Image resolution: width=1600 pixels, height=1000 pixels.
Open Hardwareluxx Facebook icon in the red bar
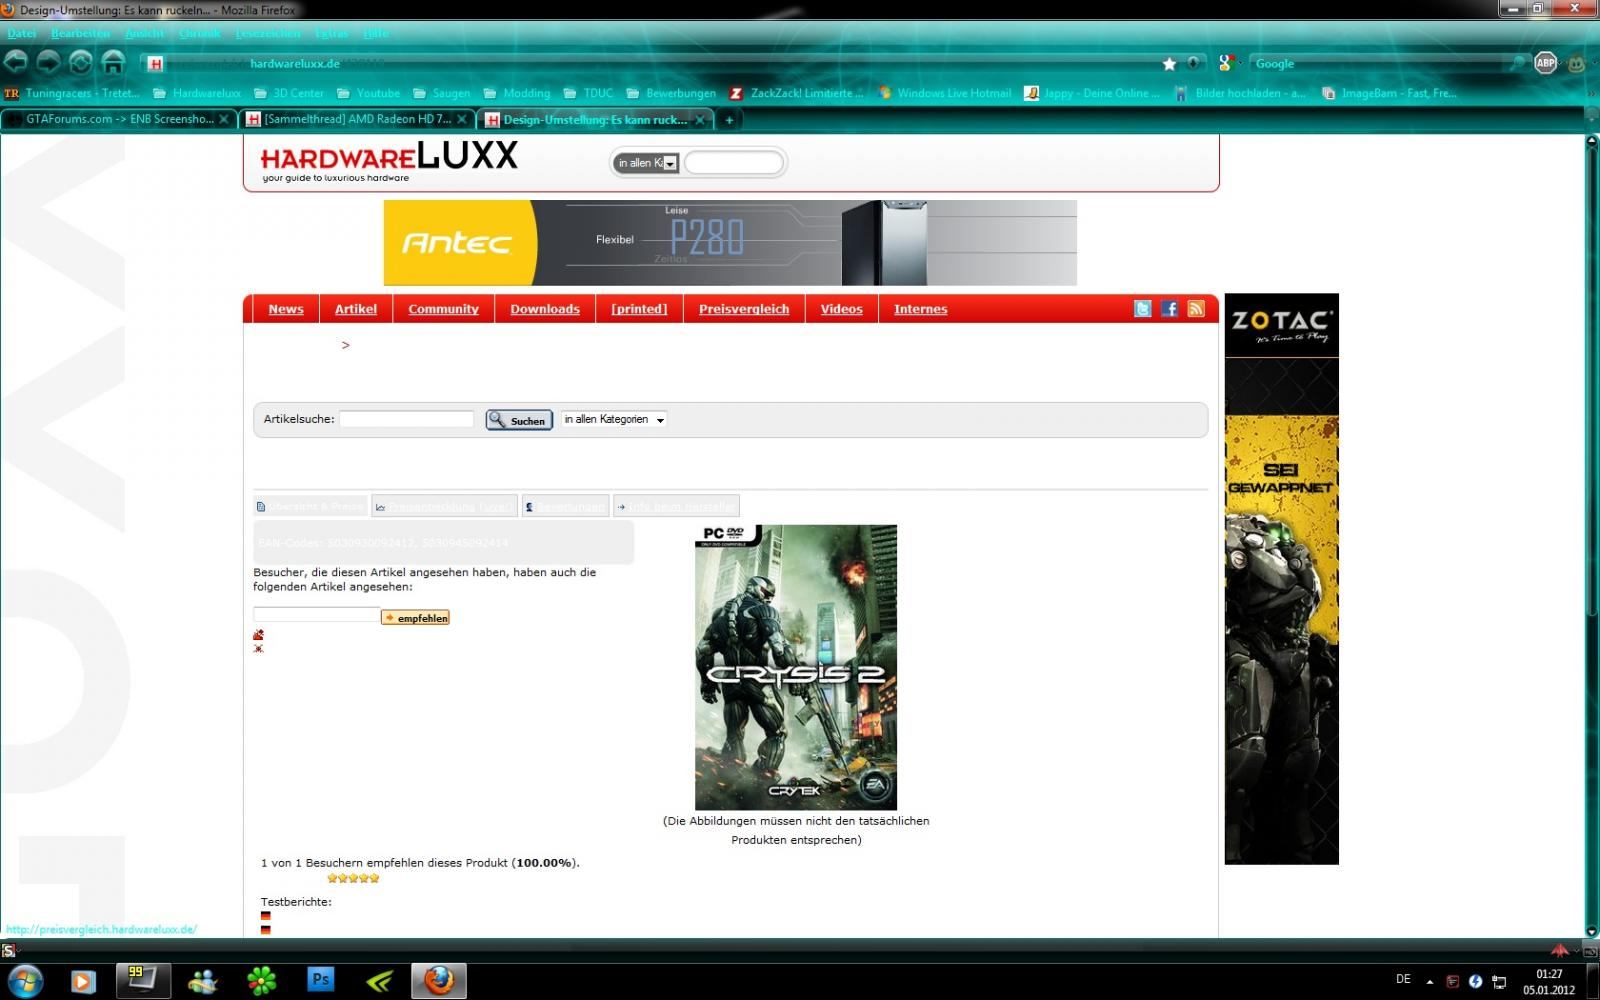(x=1169, y=309)
